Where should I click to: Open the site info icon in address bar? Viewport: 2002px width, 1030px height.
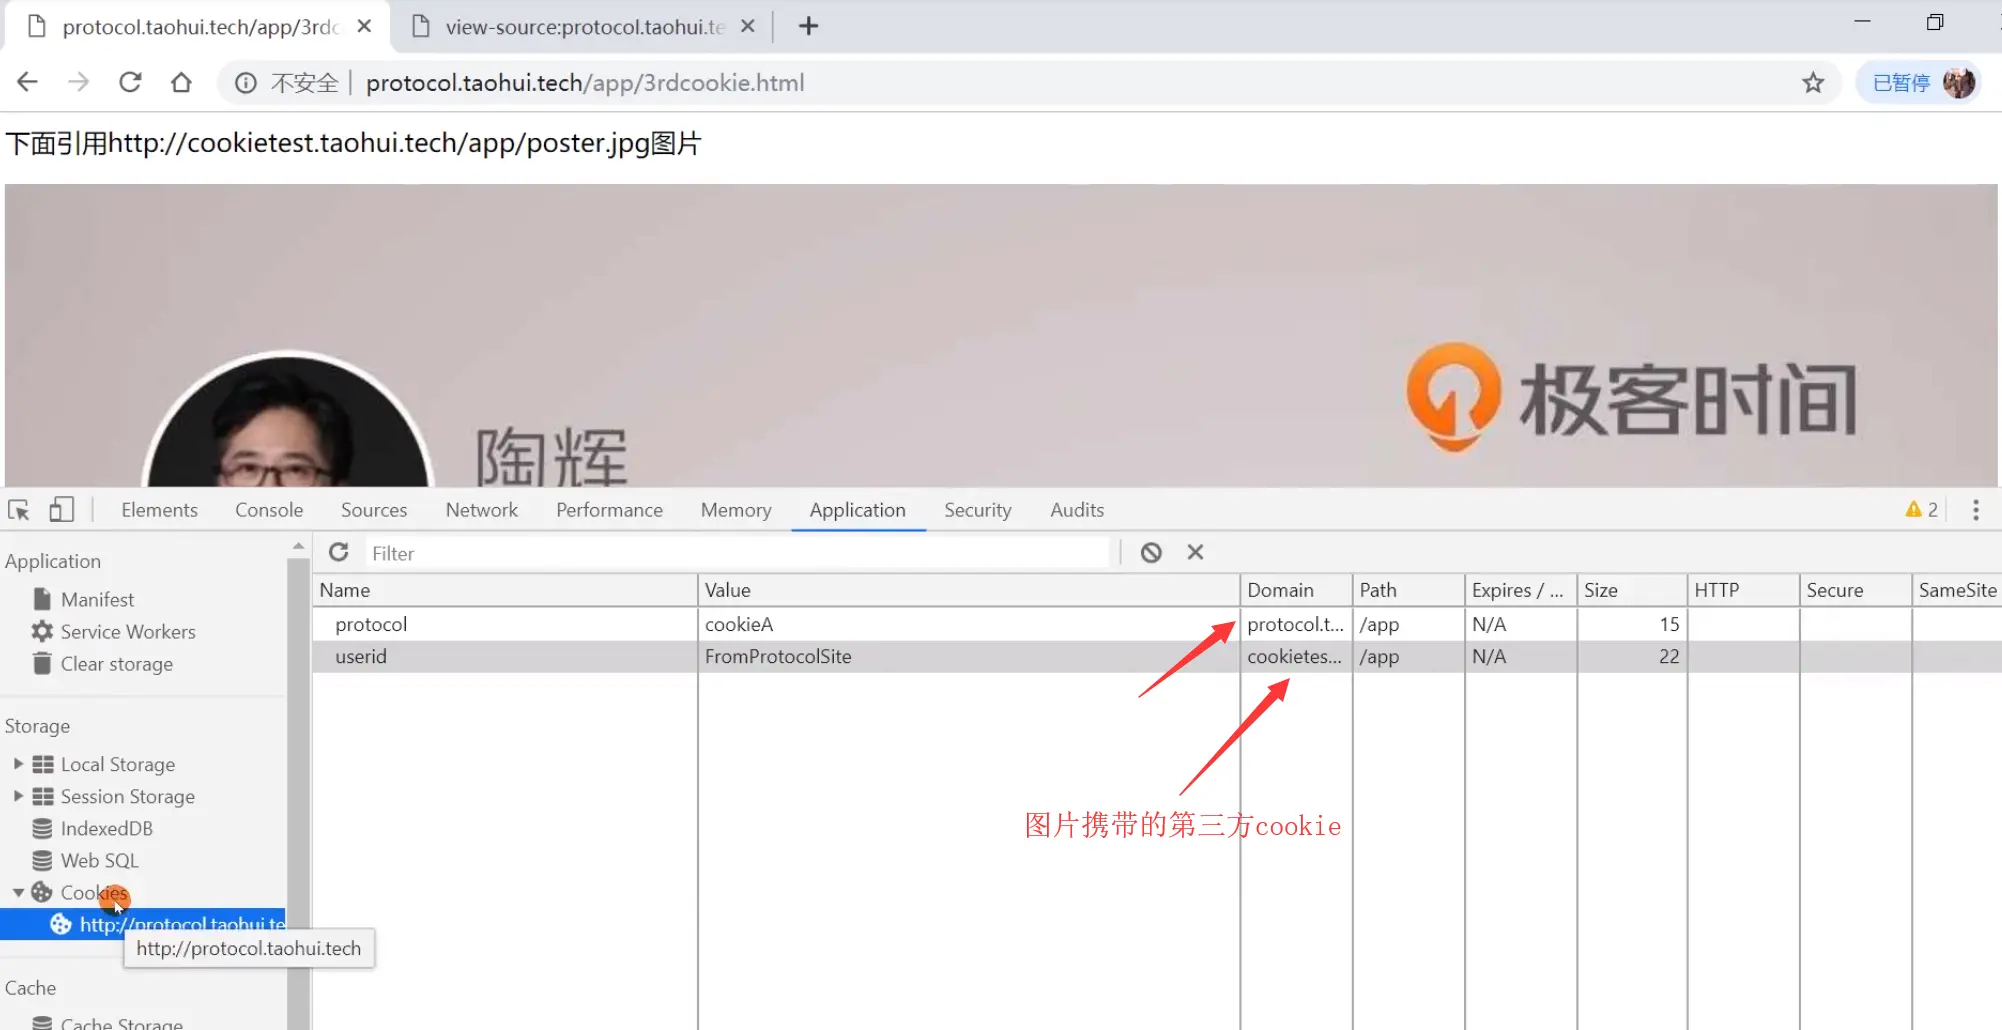pyautogui.click(x=245, y=83)
